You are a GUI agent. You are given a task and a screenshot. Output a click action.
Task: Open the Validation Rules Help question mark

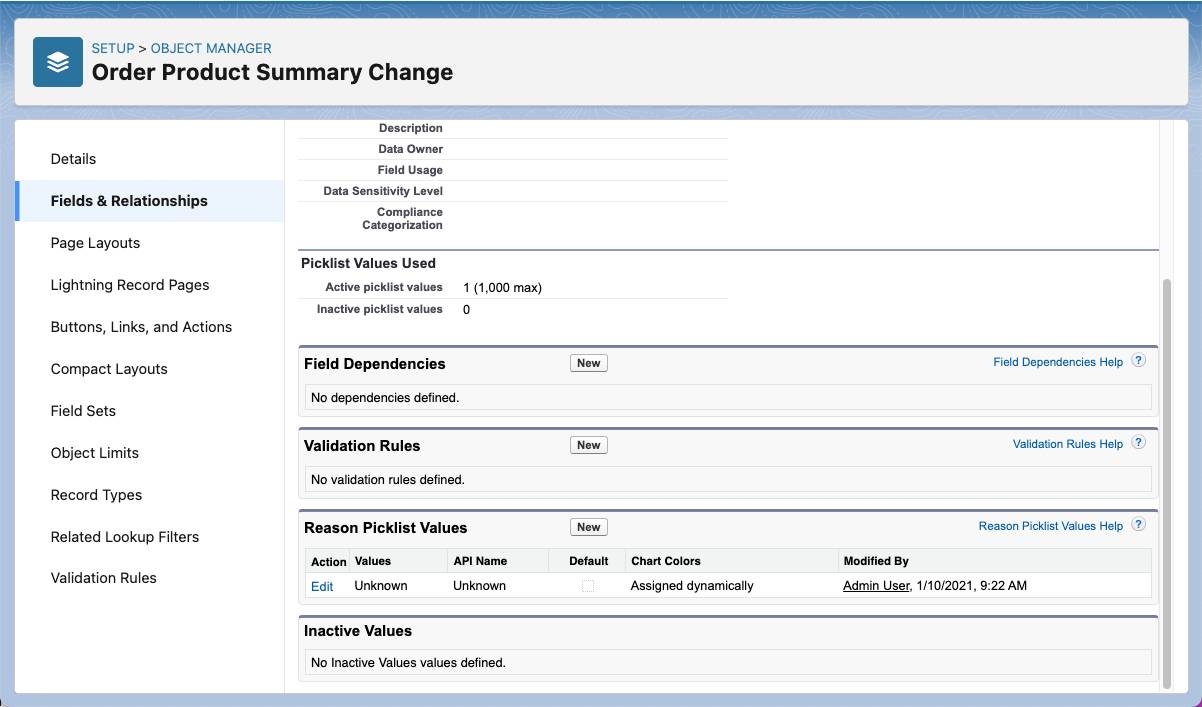(x=1138, y=443)
